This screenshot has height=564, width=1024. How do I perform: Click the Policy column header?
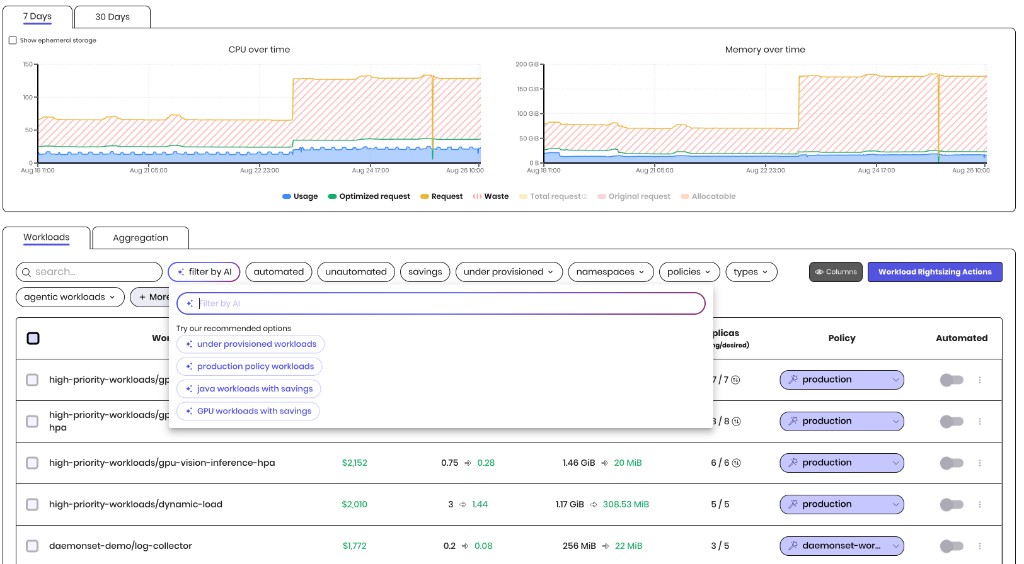[x=842, y=338]
